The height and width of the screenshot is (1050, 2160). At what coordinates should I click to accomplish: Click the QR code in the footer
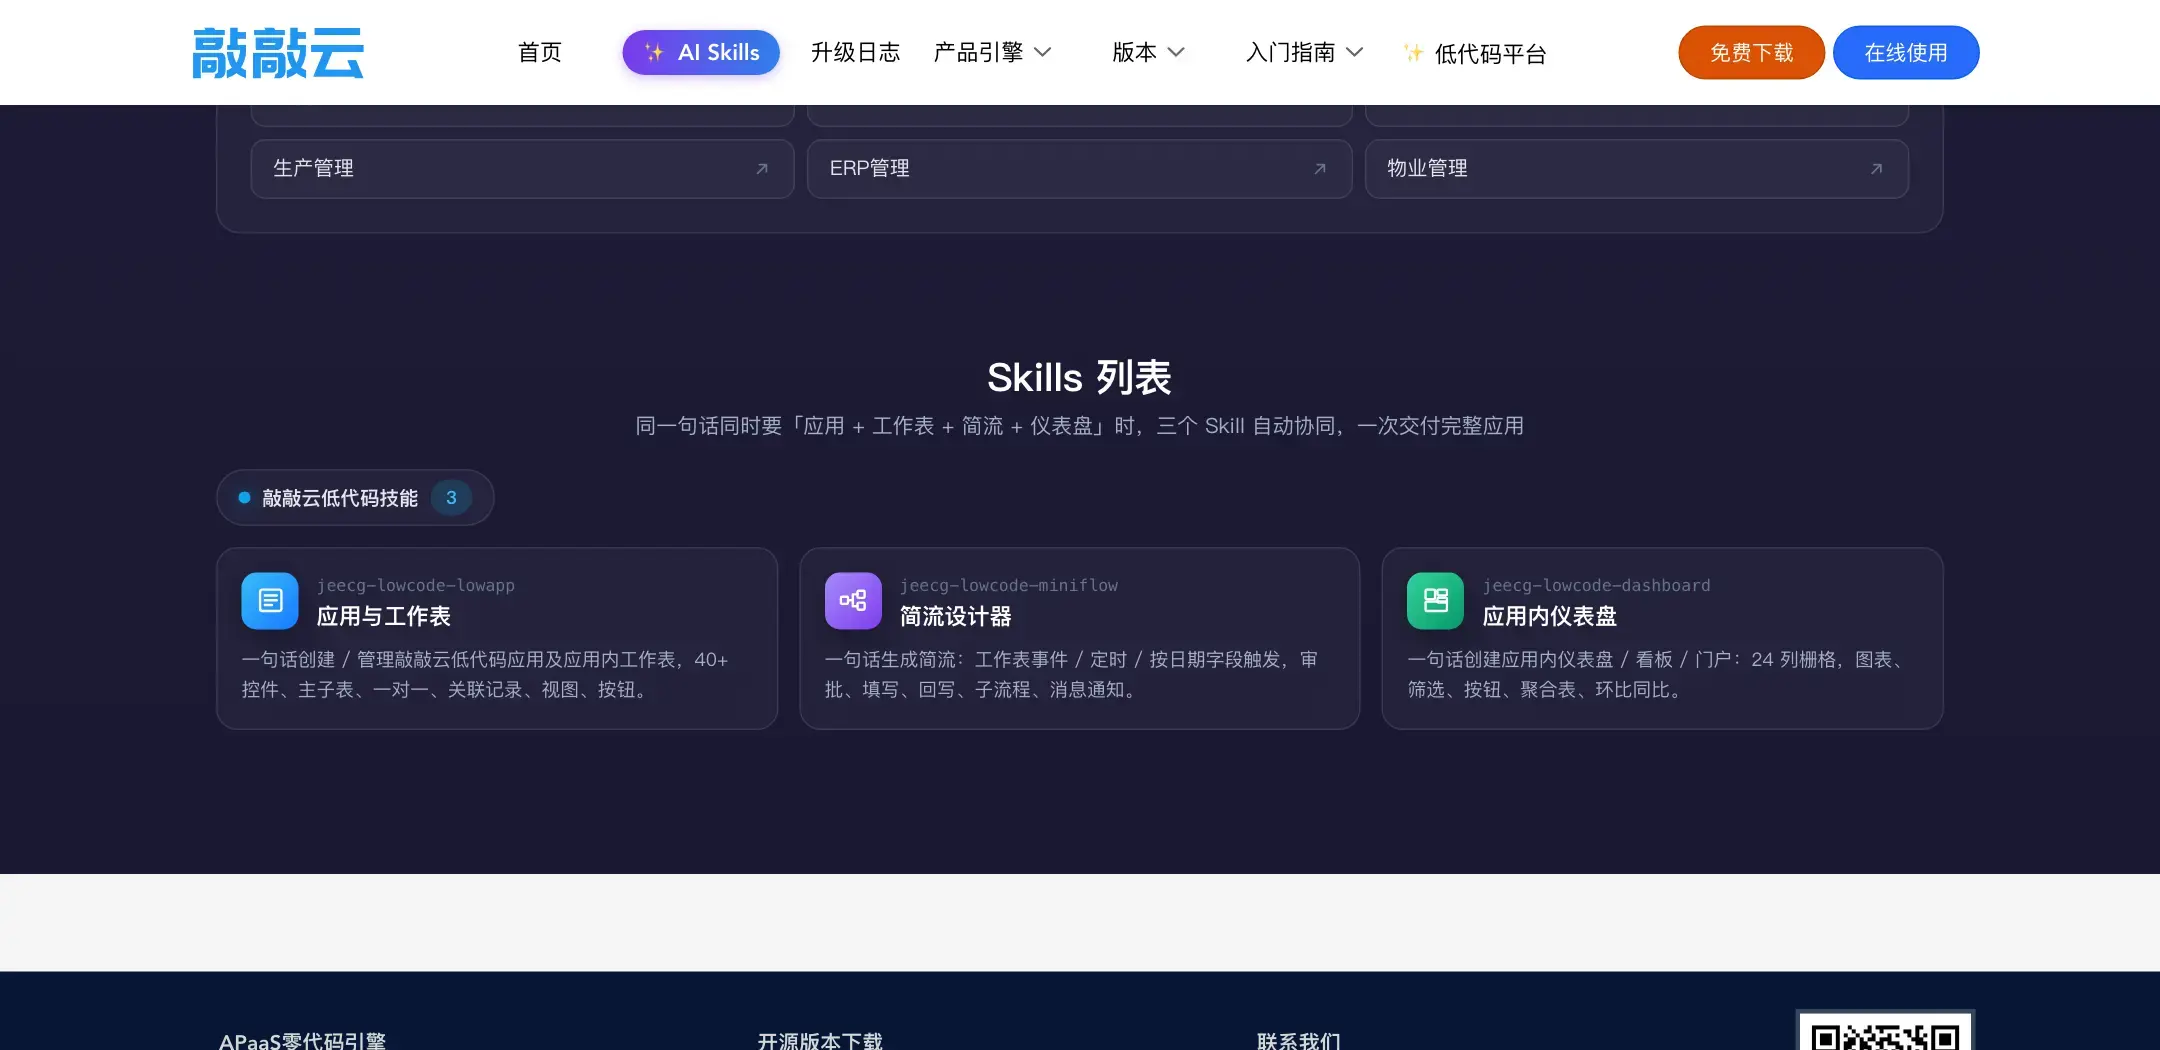pyautogui.click(x=1885, y=1031)
